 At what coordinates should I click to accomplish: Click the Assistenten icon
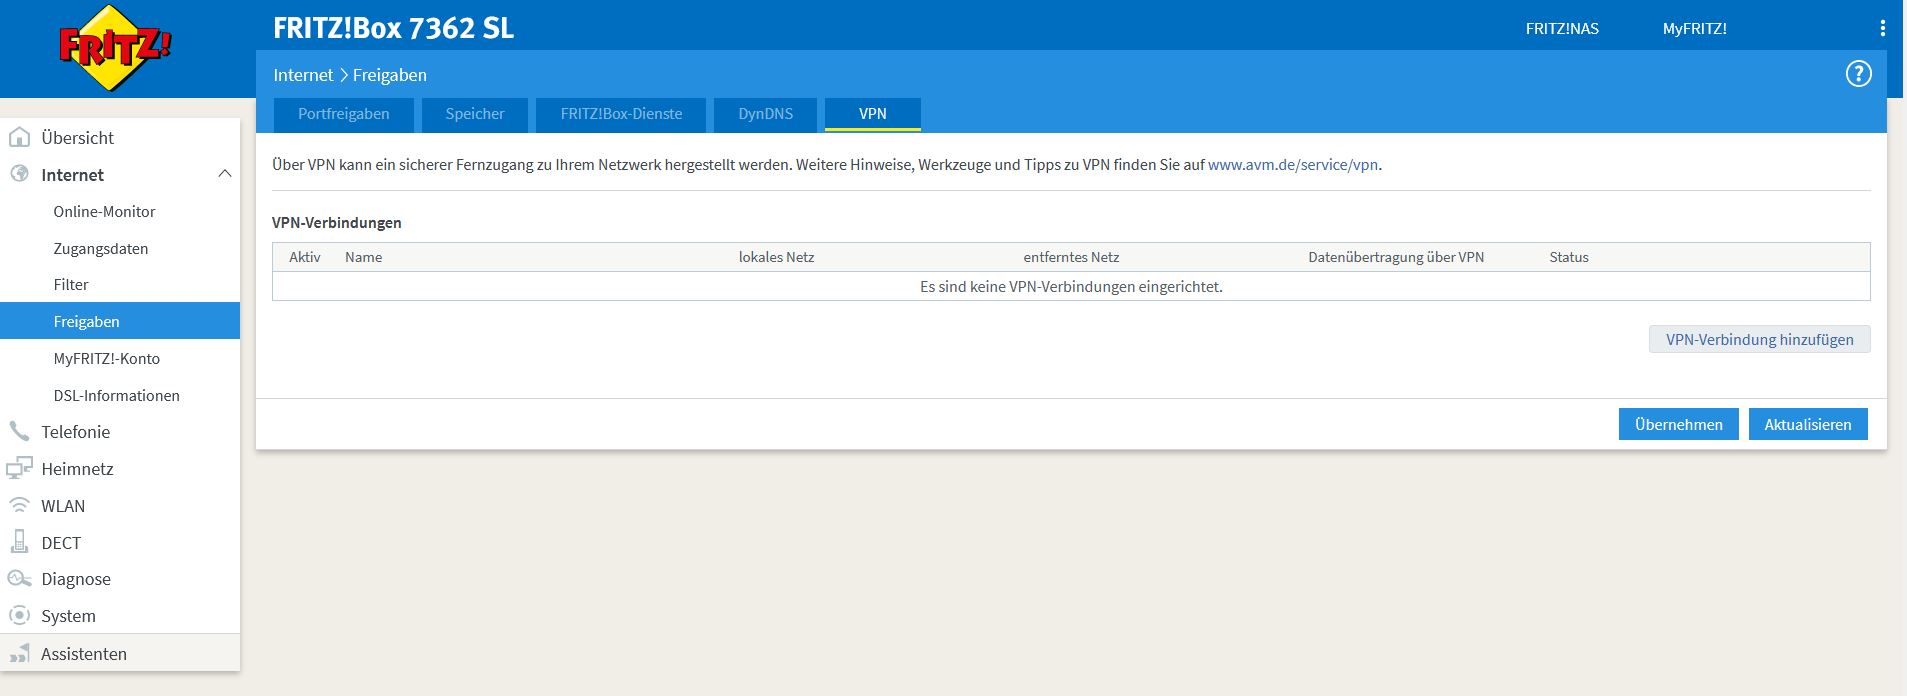point(19,654)
